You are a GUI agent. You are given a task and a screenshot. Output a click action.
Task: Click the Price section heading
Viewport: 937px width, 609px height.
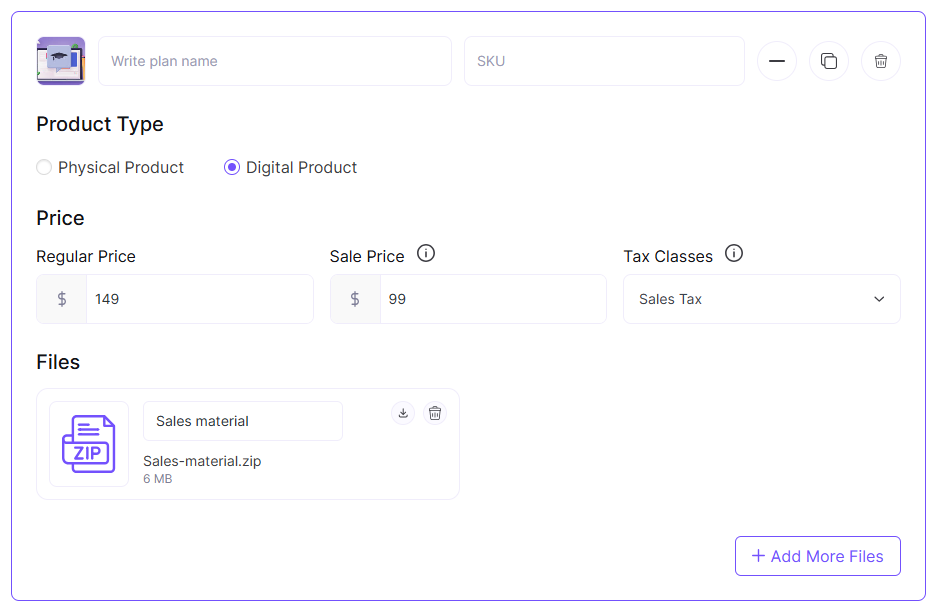click(x=60, y=218)
